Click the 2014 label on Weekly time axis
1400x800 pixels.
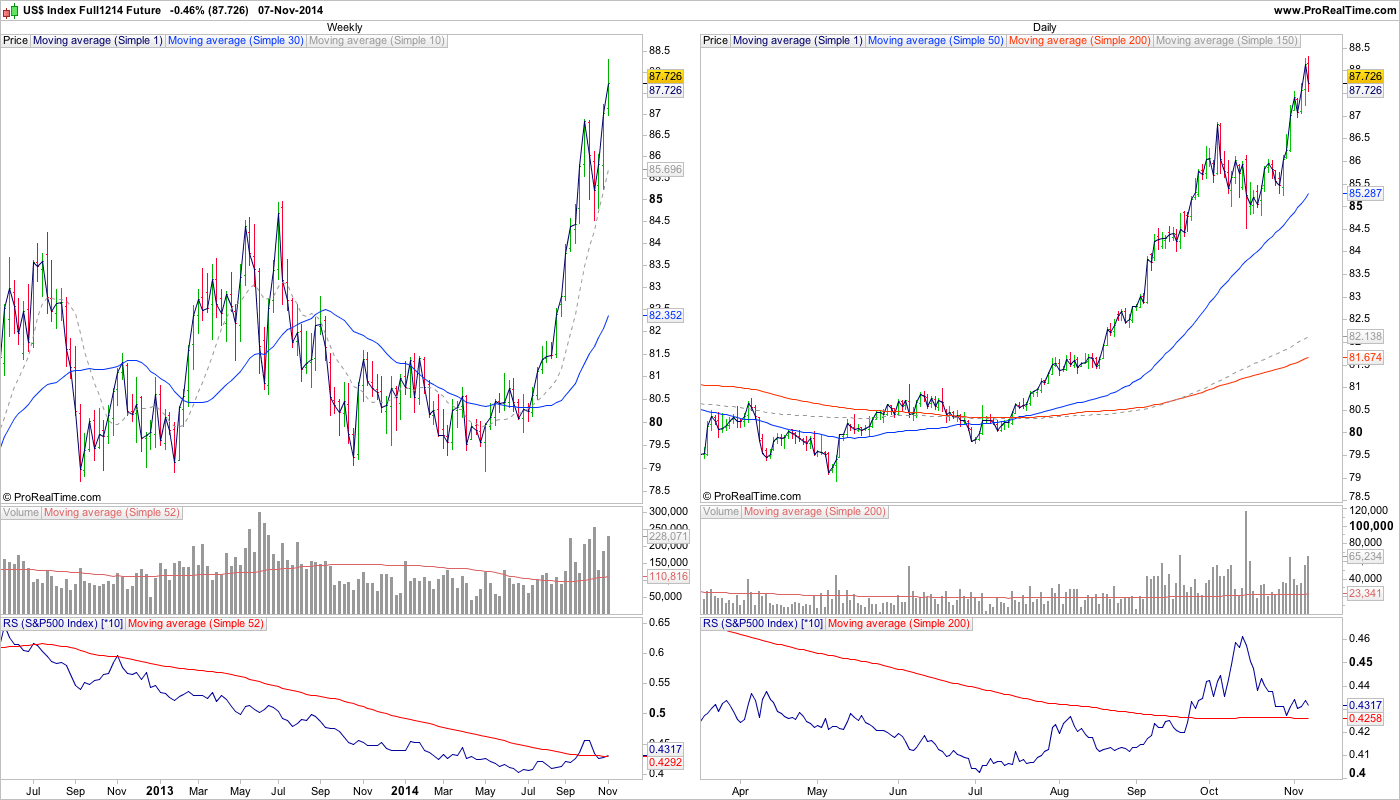click(405, 790)
